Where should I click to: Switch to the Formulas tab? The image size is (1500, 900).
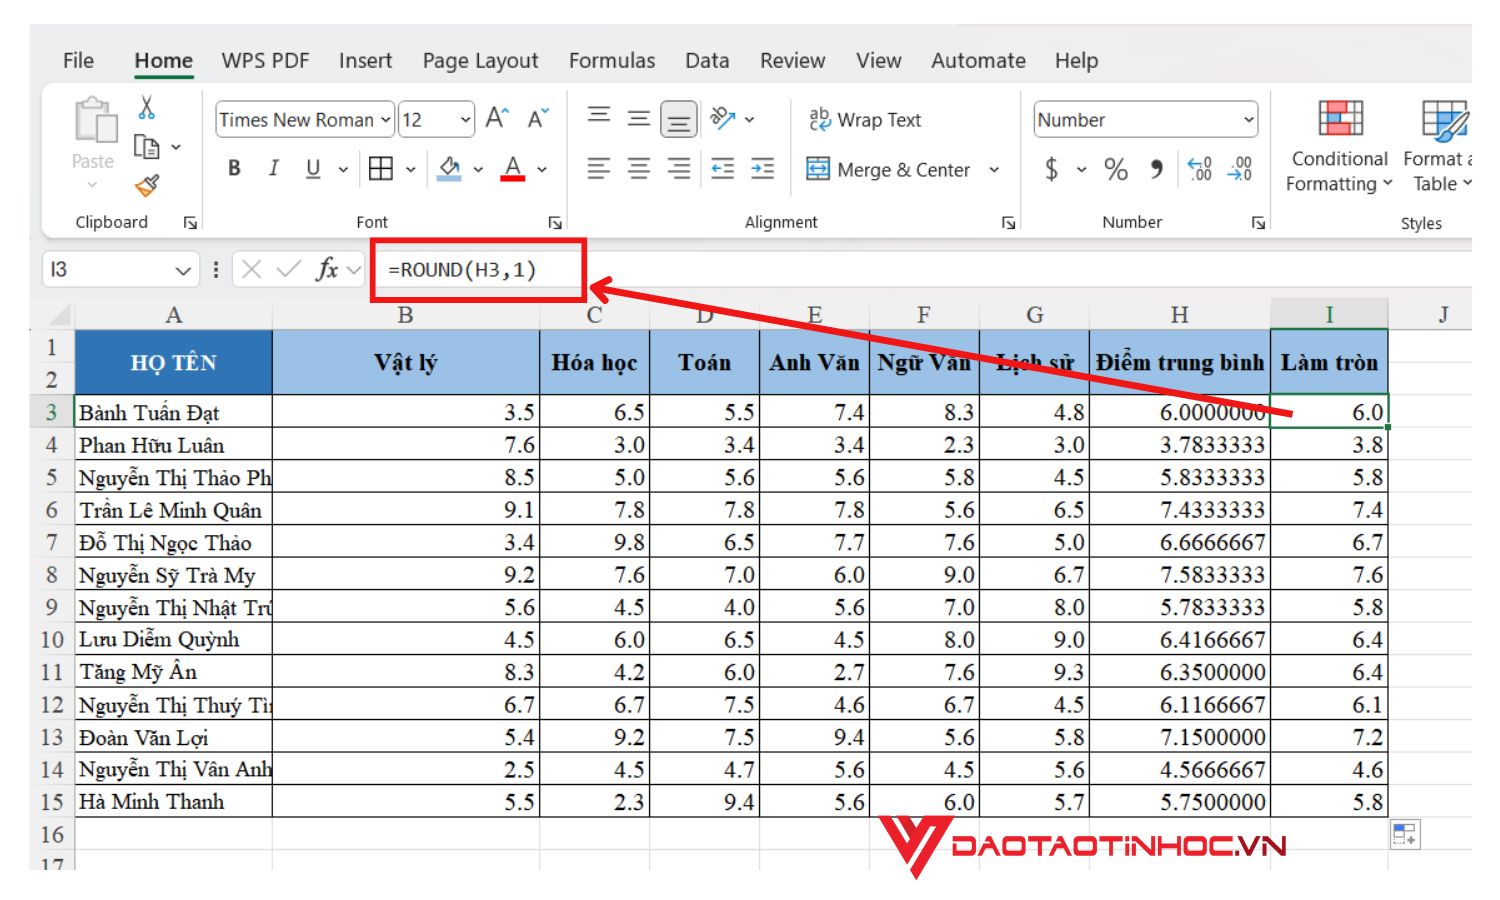tap(611, 61)
